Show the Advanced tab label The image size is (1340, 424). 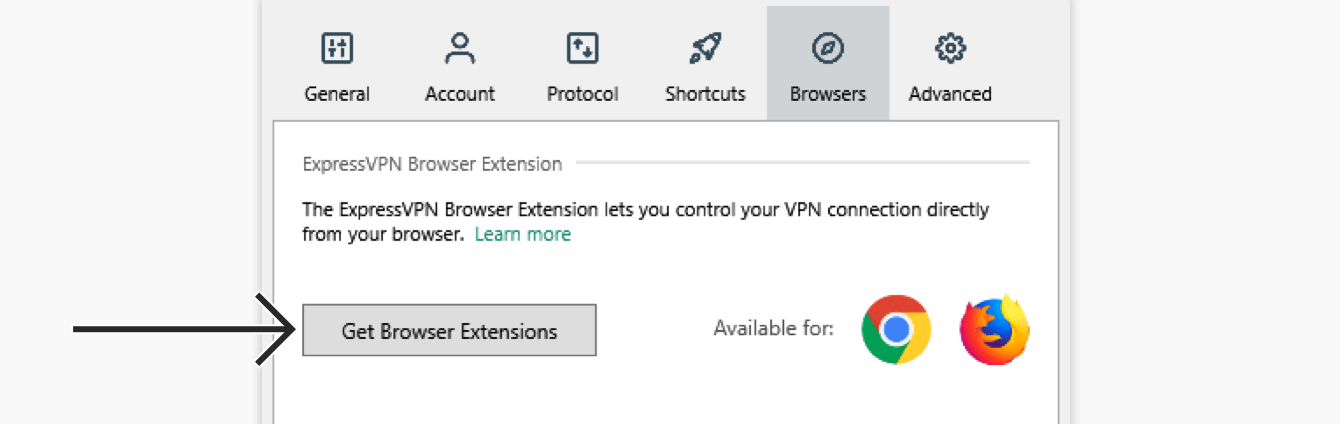point(950,94)
